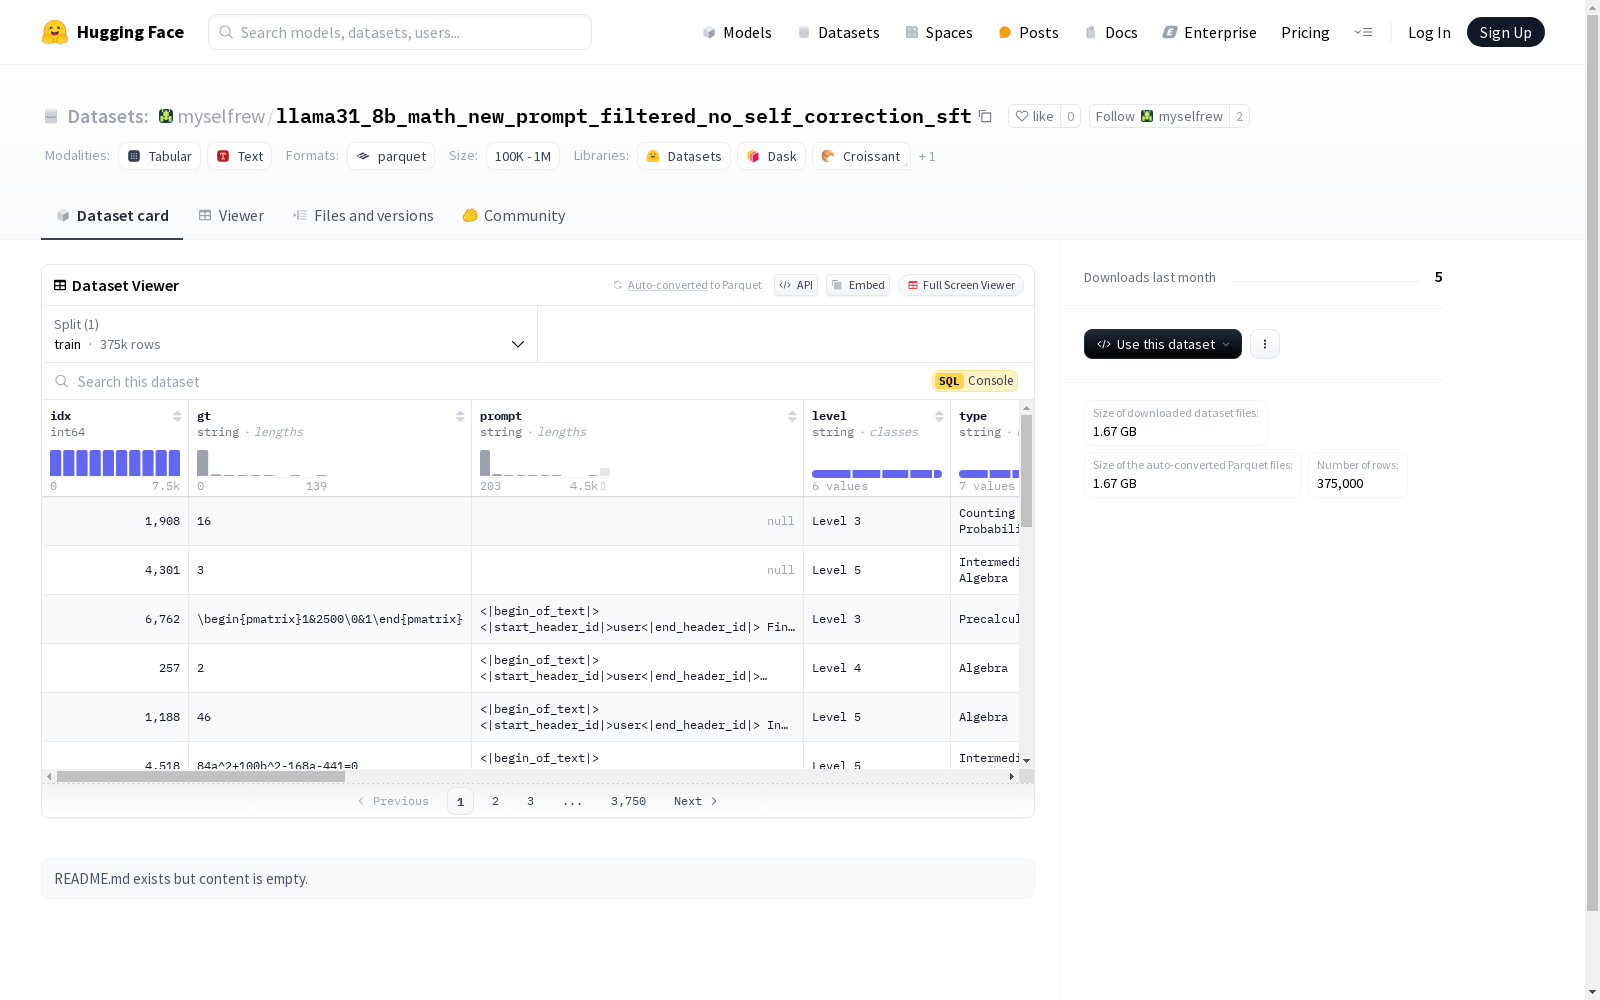
Task: Open the three-dot menu next to Use this dataset
Action: point(1265,344)
